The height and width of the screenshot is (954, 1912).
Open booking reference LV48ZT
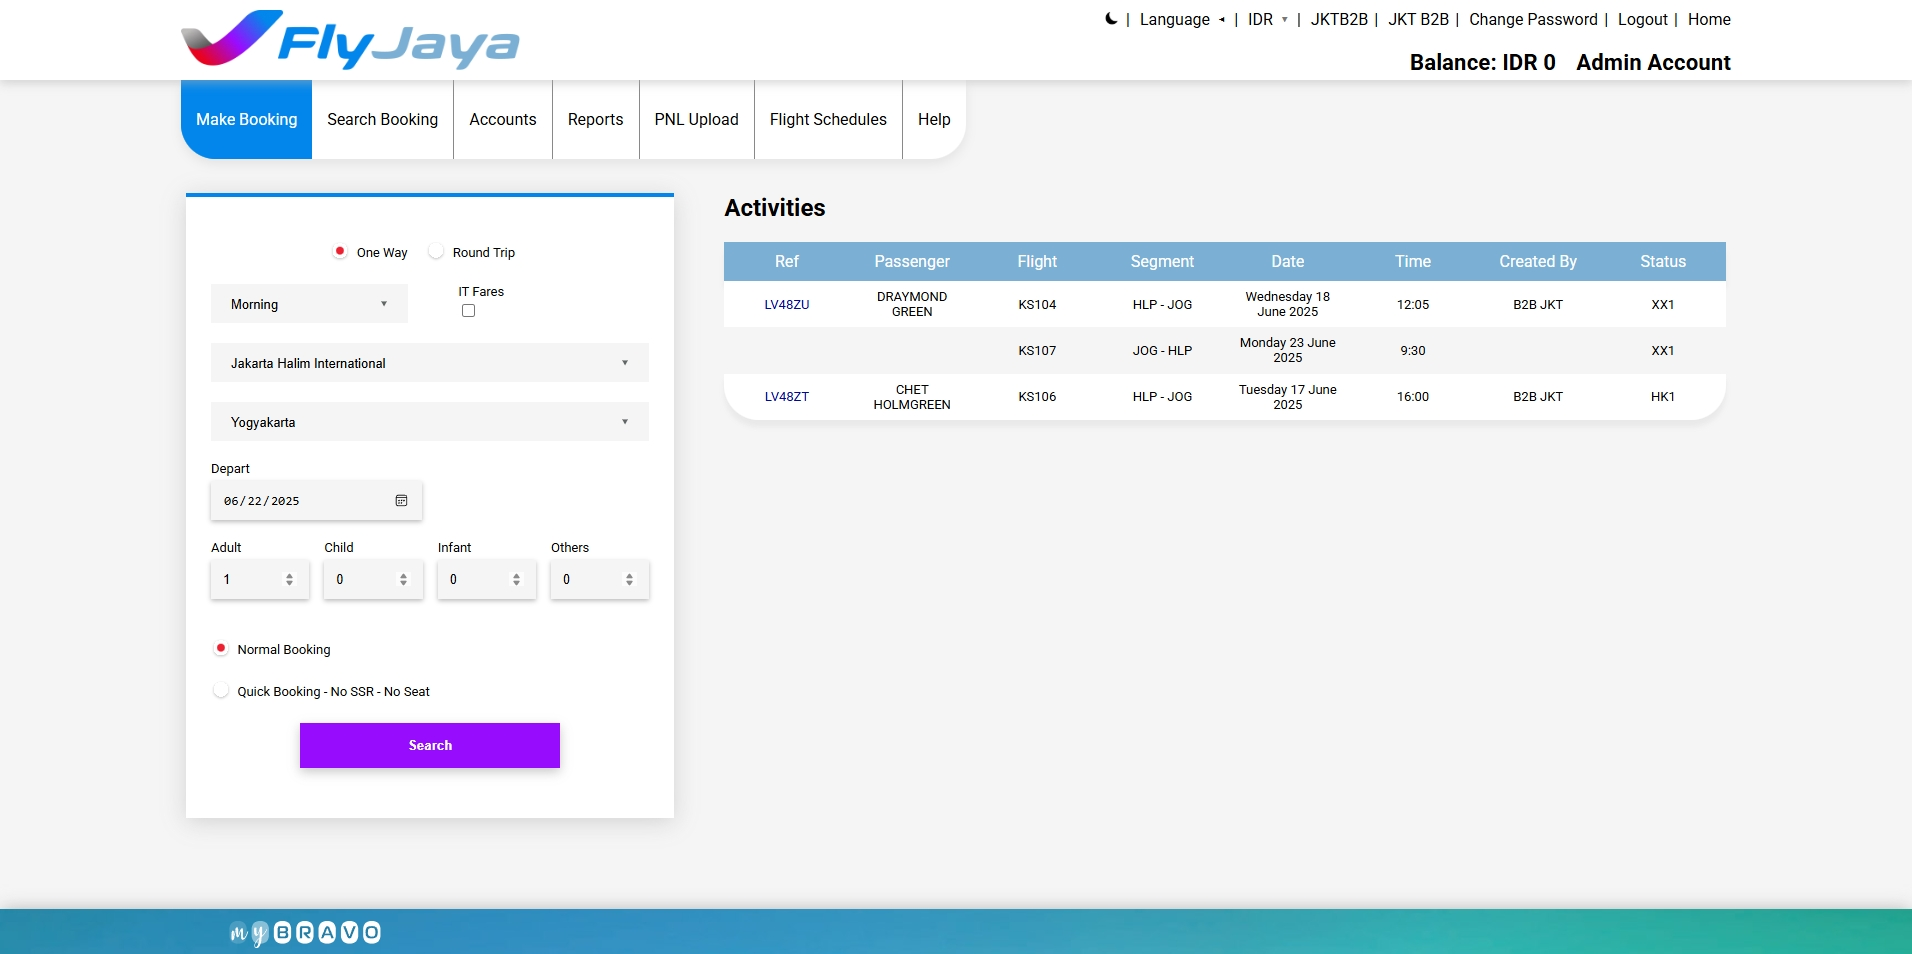[x=787, y=397]
